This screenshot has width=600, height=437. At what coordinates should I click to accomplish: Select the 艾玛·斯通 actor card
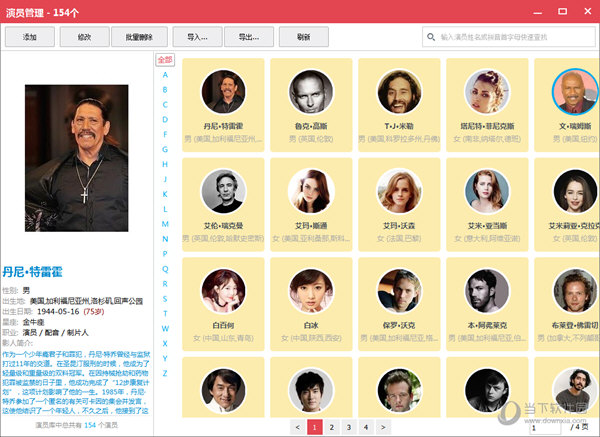(x=311, y=205)
